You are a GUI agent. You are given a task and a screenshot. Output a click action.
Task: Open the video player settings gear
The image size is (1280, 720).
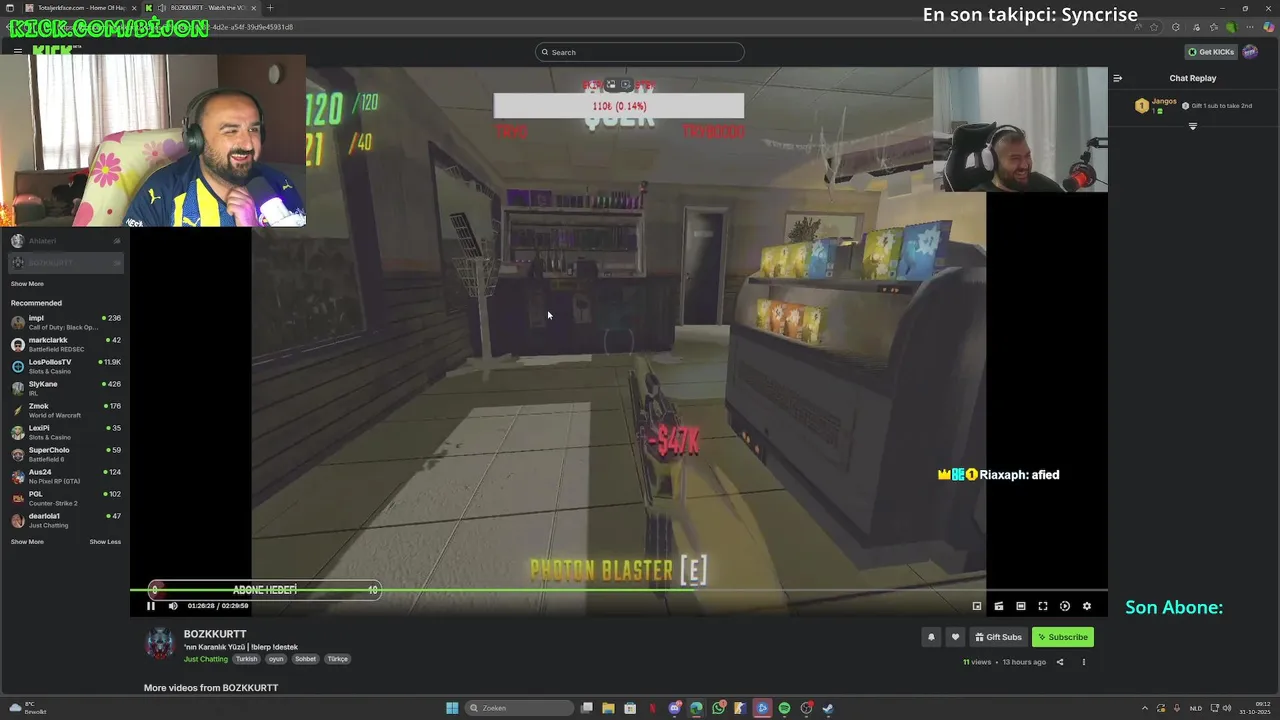click(x=1087, y=606)
